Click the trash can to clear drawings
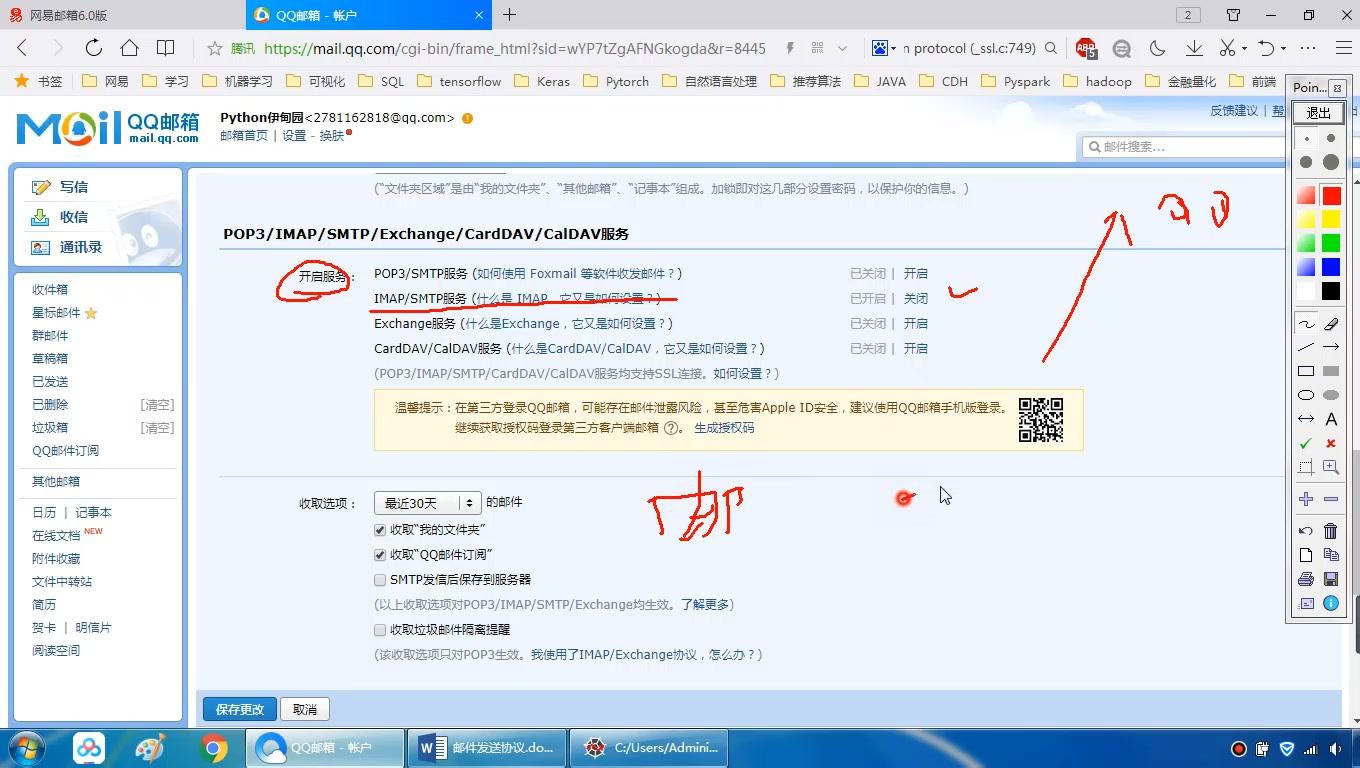Viewport: 1360px width, 768px height. 1331,531
